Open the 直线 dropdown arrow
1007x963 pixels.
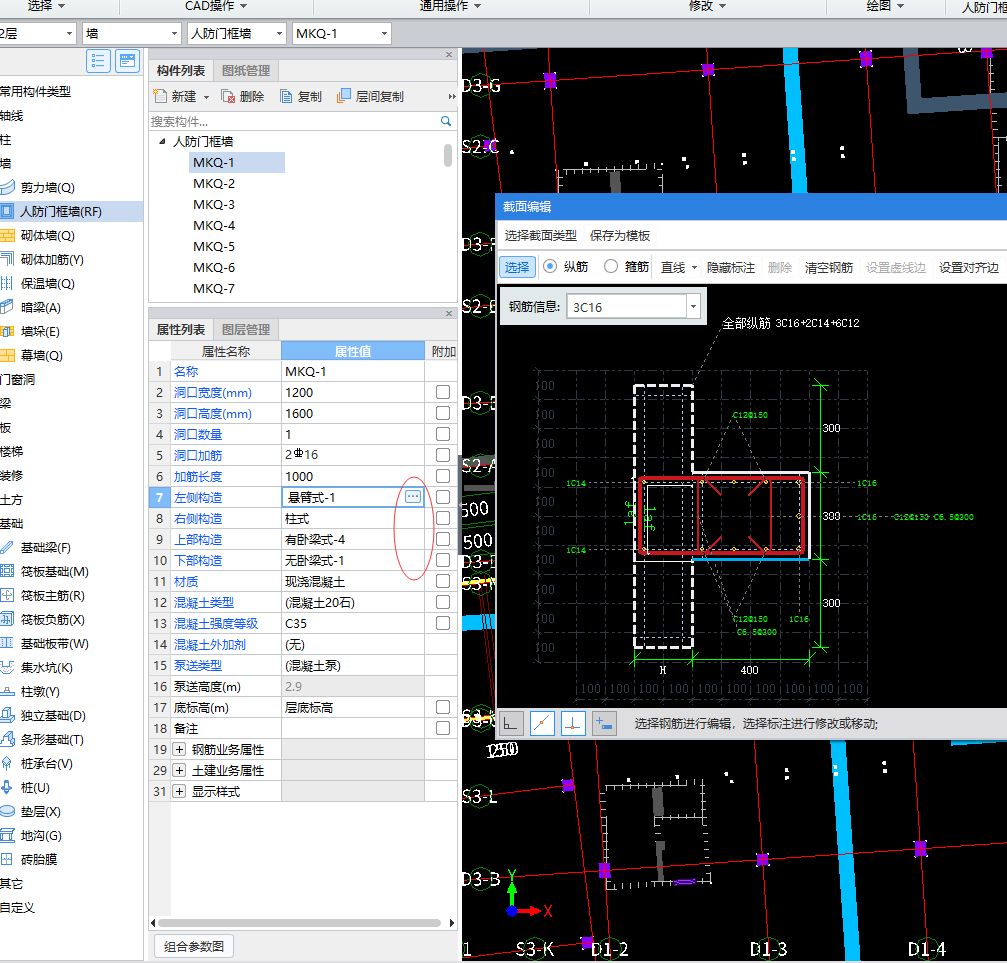tap(694, 268)
